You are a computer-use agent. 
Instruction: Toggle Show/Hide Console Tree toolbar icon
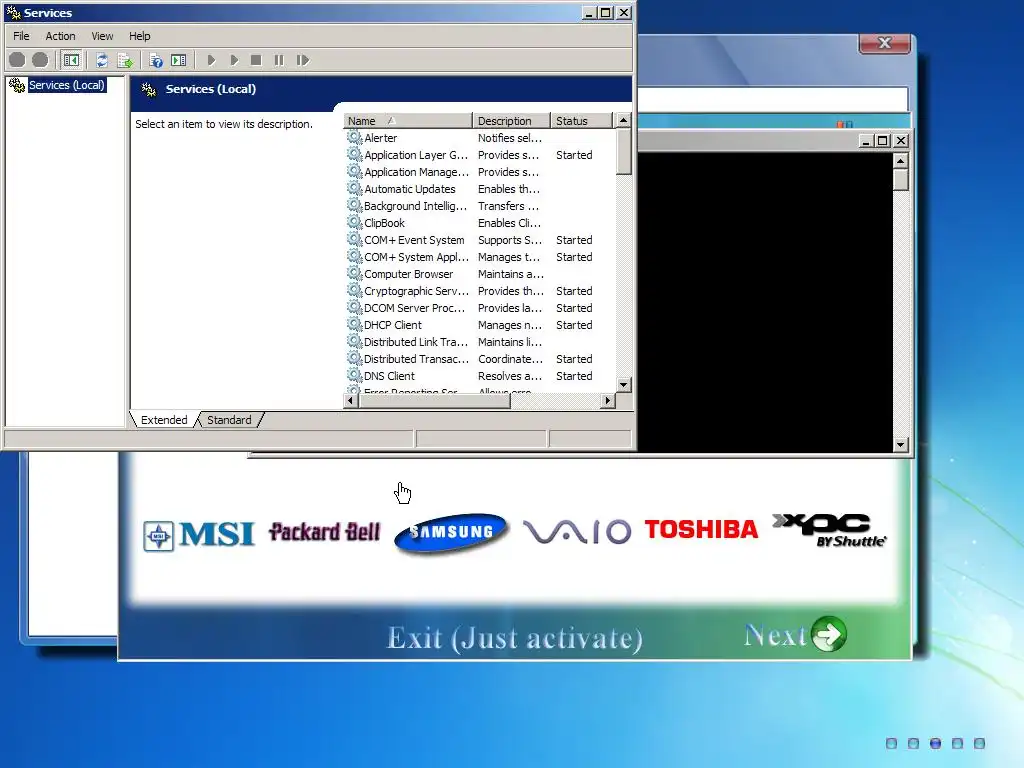point(71,60)
